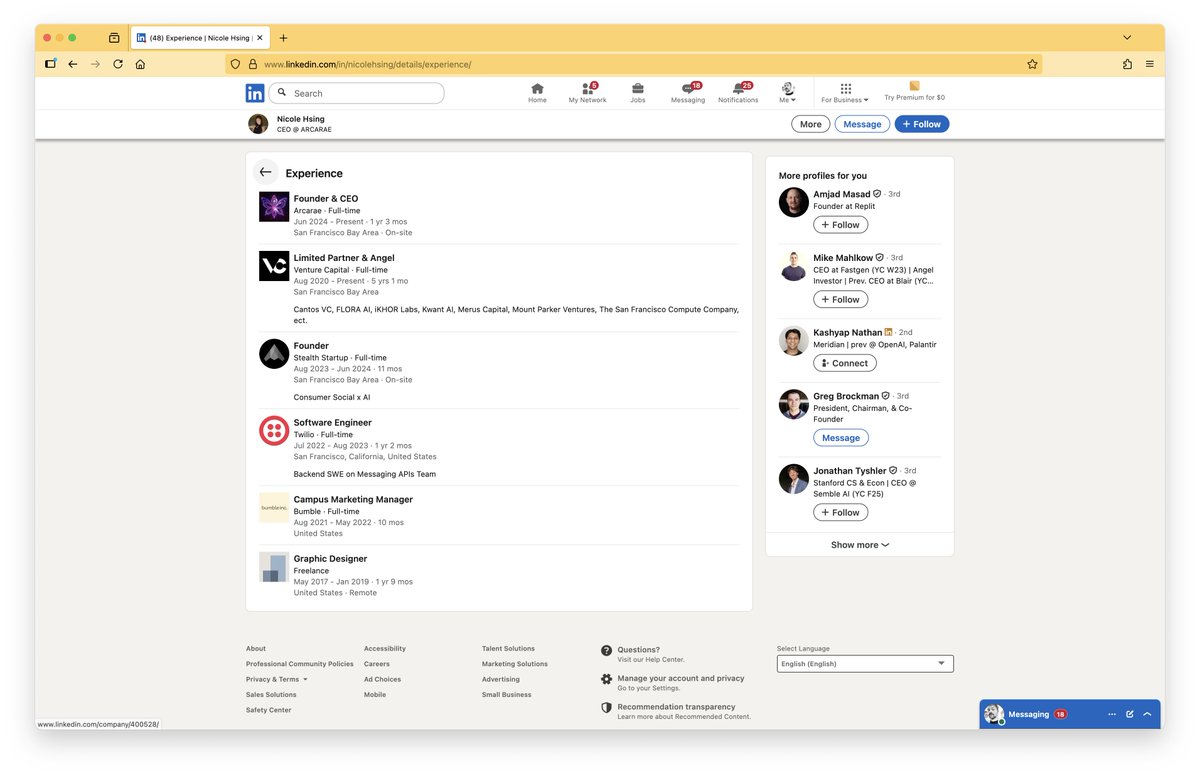Follow Amjad Masad

coord(840,225)
